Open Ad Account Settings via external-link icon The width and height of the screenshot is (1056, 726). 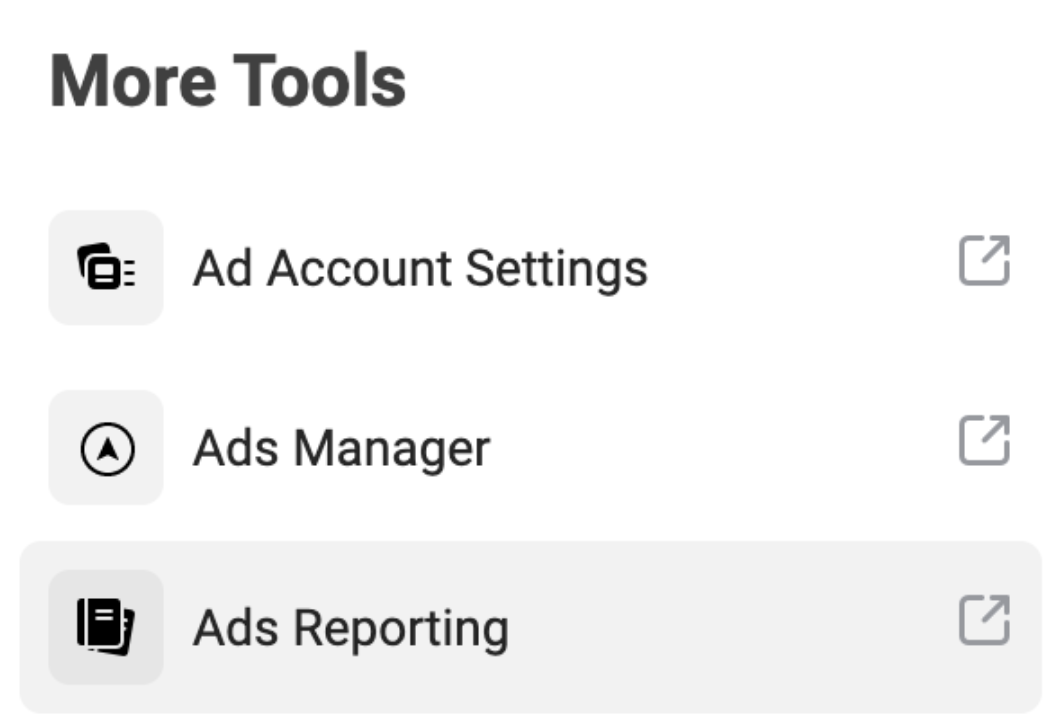[x=984, y=261]
